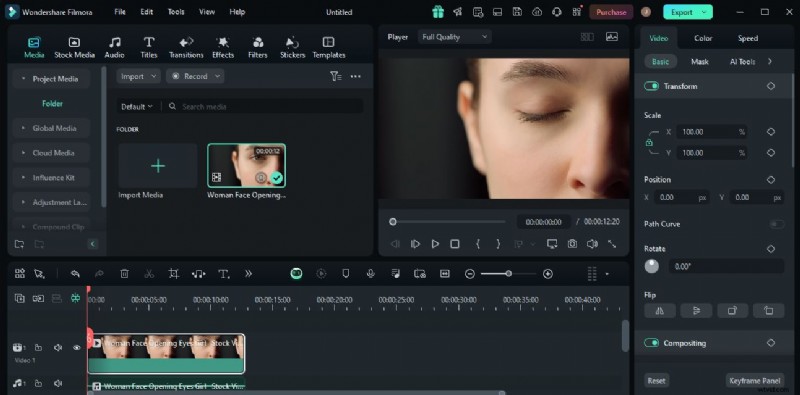Image resolution: width=800 pixels, height=395 pixels.
Task: Add keyframe for Rotate
Action: pyautogui.click(x=771, y=249)
